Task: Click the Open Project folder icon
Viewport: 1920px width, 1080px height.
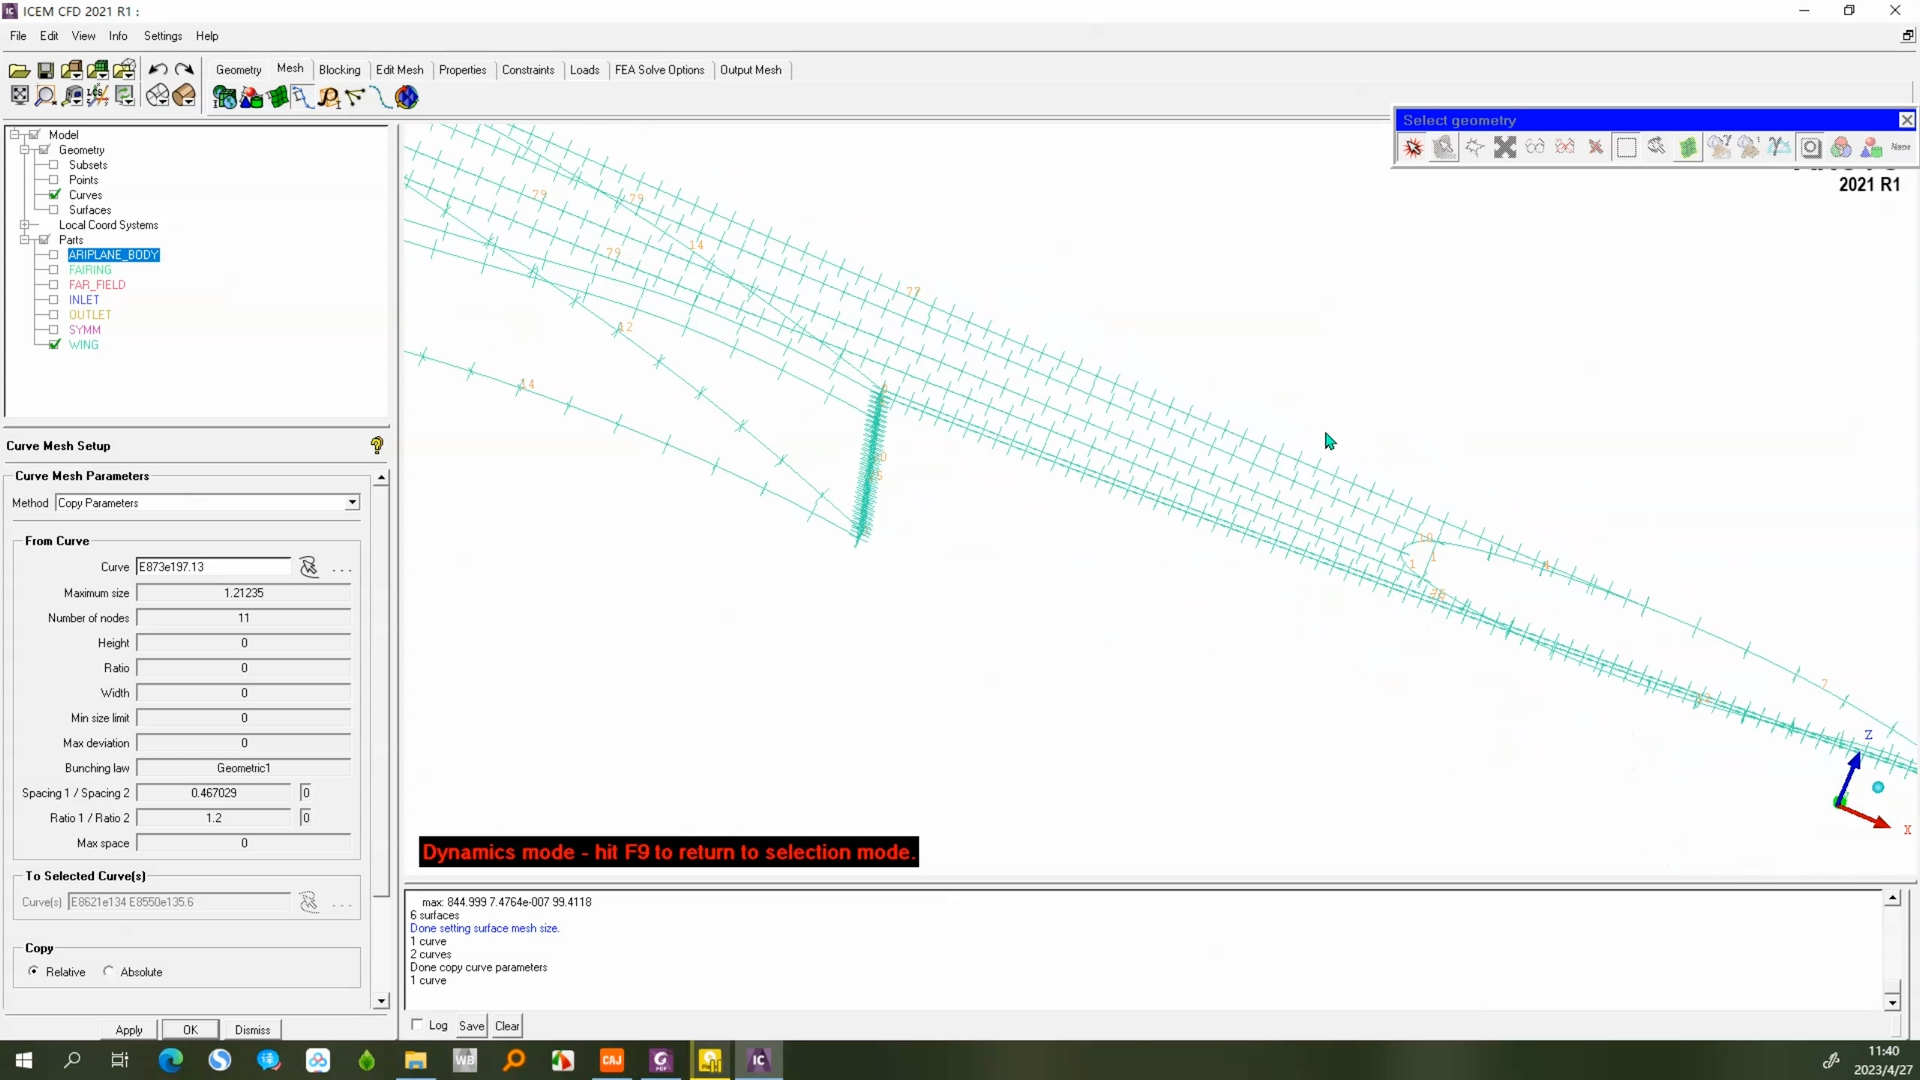Action: coord(18,70)
